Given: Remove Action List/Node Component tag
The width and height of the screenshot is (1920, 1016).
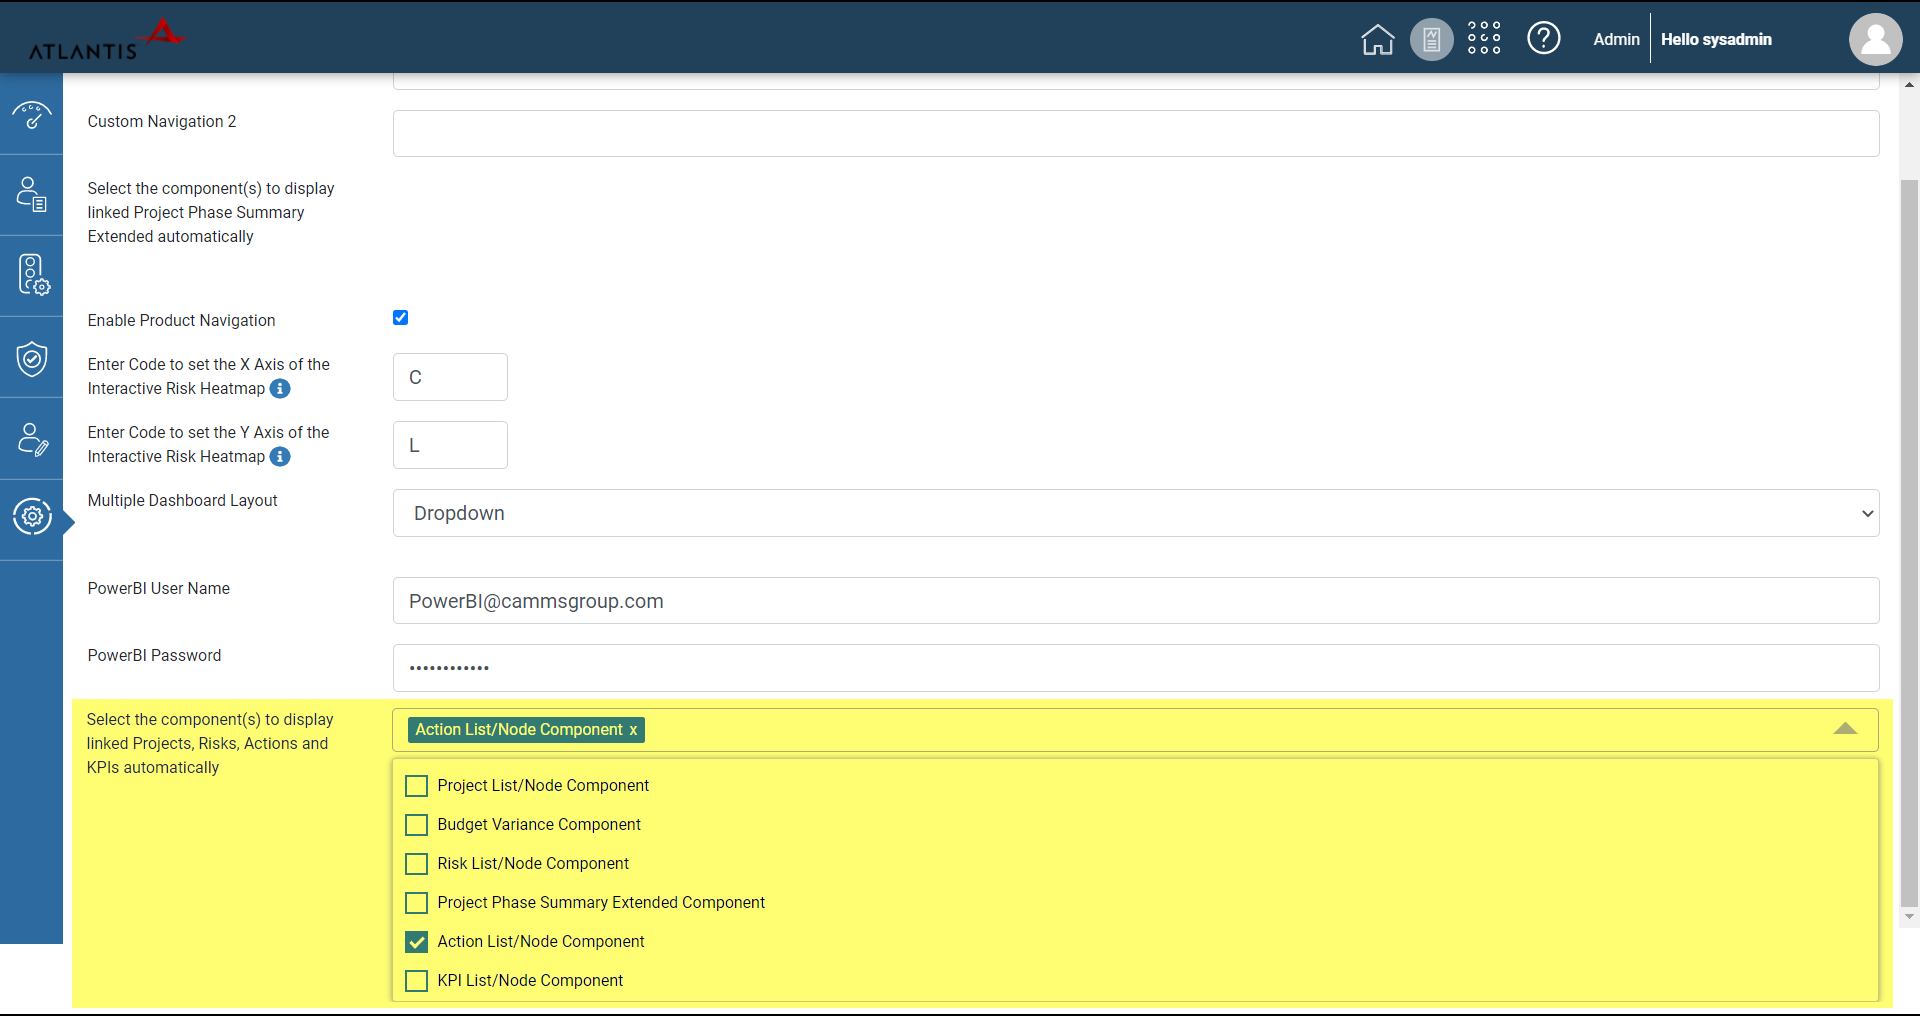Looking at the screenshot, I should pos(633,730).
